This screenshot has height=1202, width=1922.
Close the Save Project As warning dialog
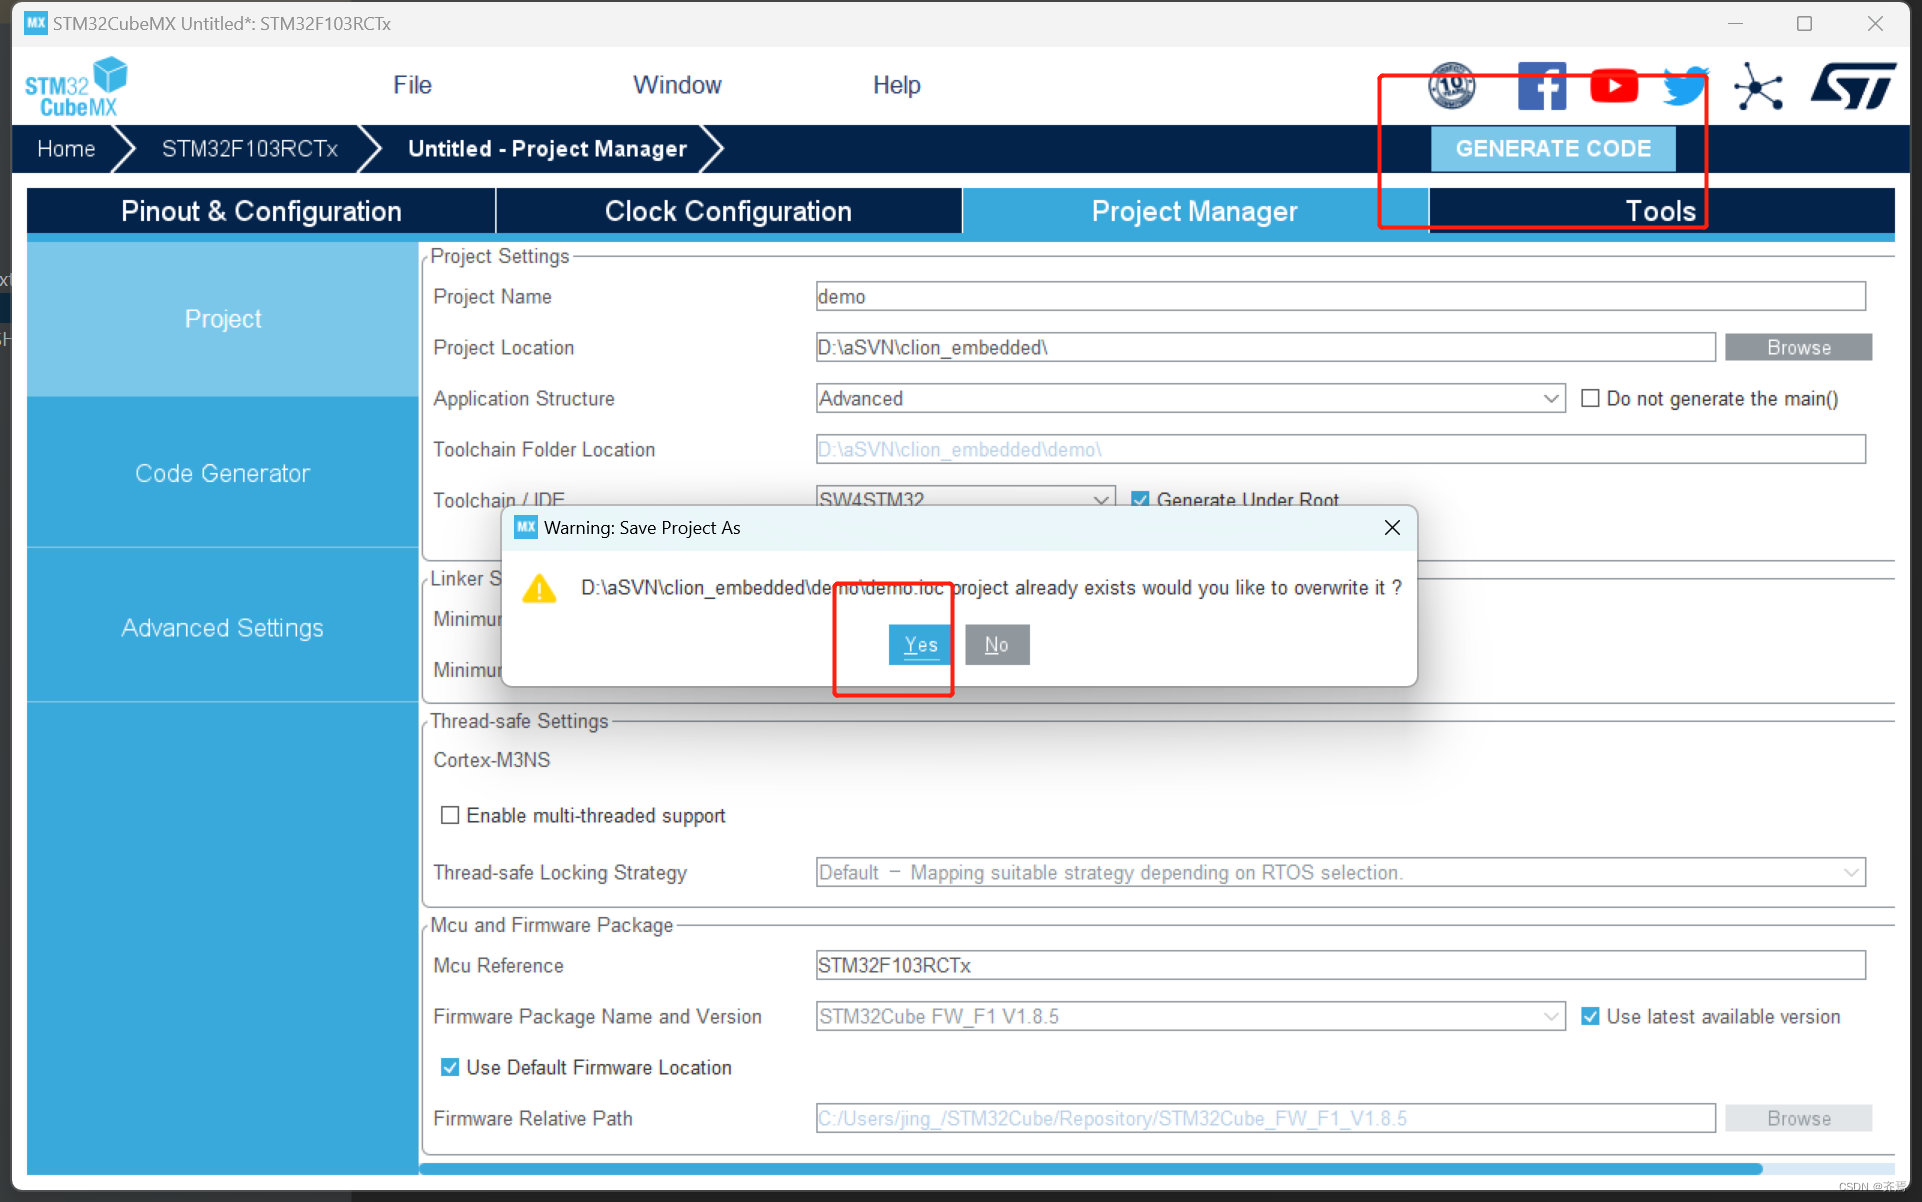(1391, 527)
